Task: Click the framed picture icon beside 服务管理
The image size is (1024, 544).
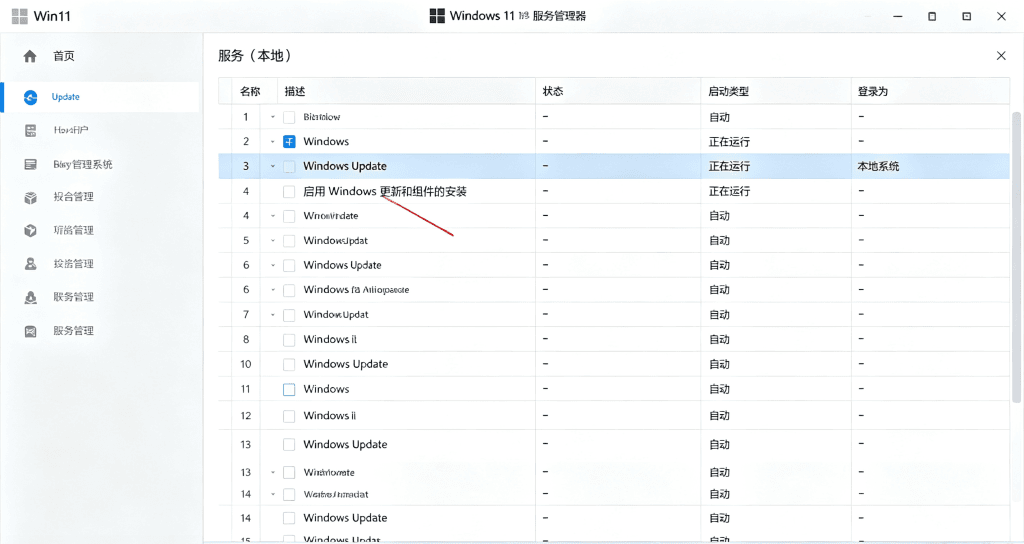Action: point(31,331)
